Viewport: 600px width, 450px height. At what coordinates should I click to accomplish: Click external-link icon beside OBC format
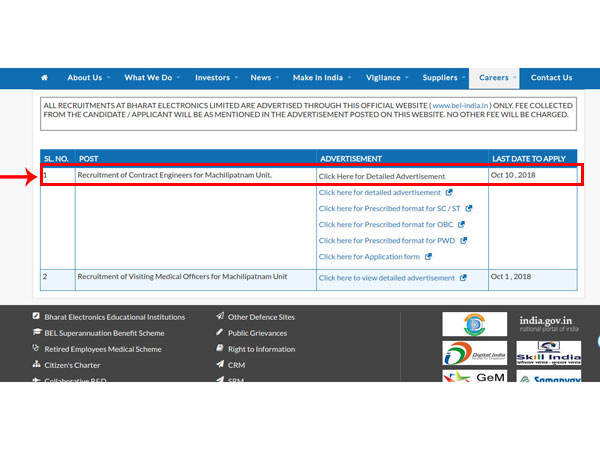pos(461,224)
